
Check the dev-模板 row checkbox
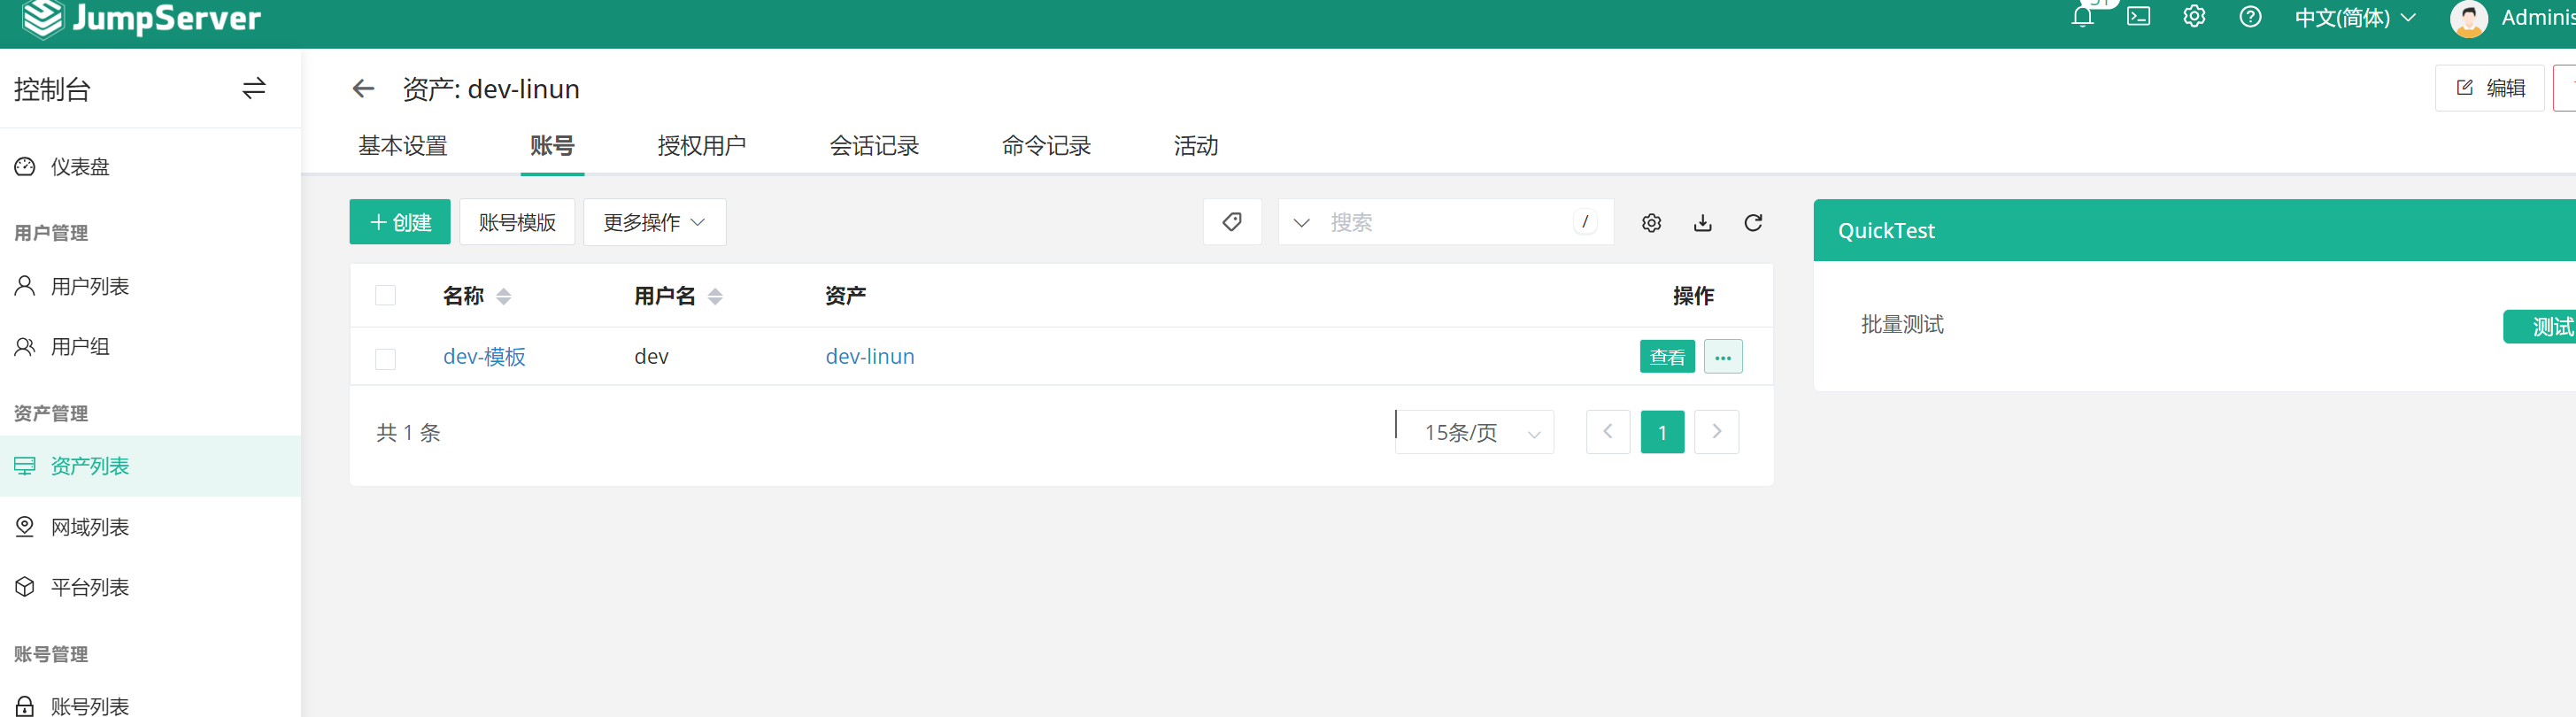point(385,359)
